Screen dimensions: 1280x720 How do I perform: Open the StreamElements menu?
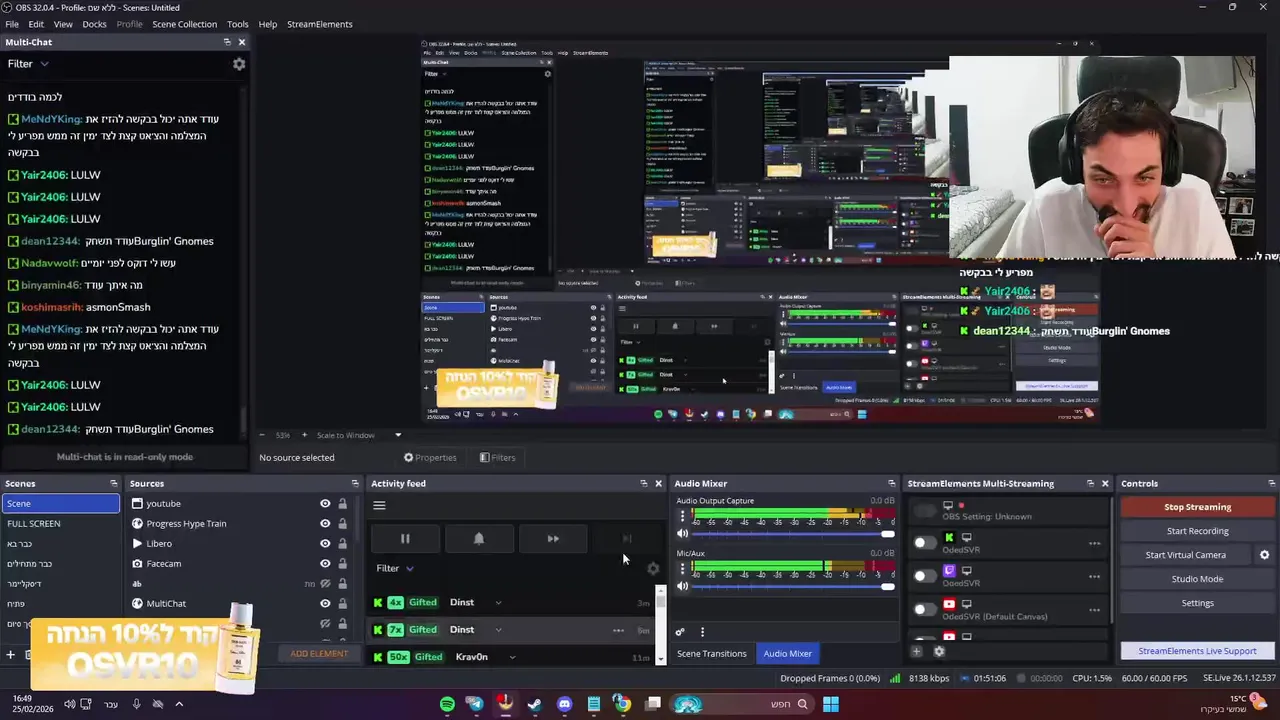tap(320, 24)
